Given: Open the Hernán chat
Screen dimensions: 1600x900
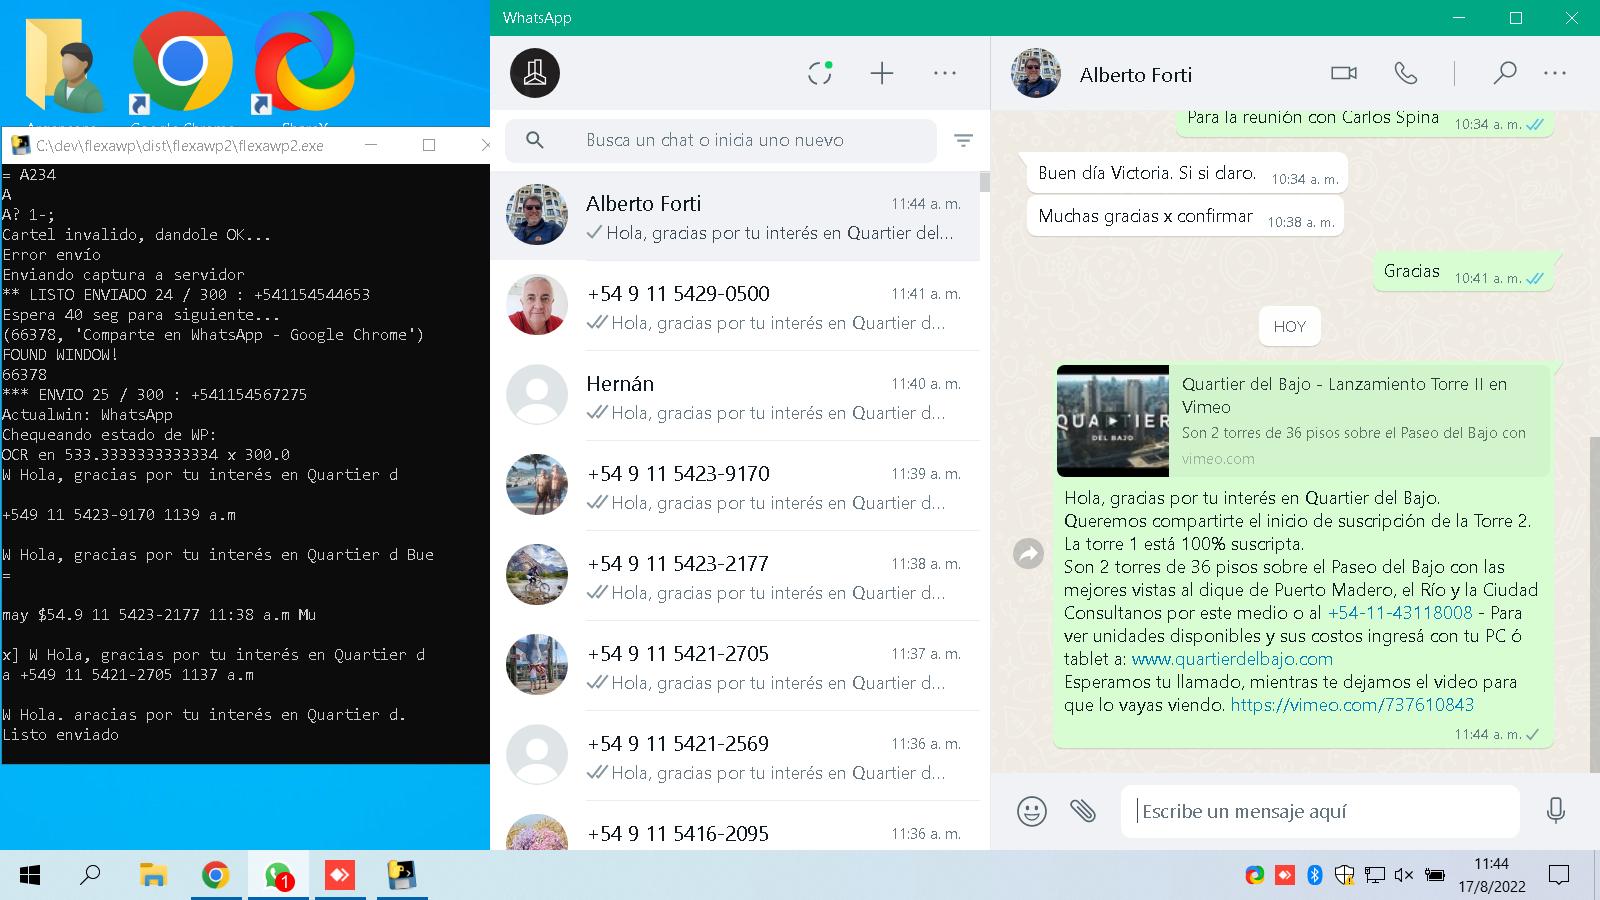Looking at the screenshot, I should pos(735,396).
